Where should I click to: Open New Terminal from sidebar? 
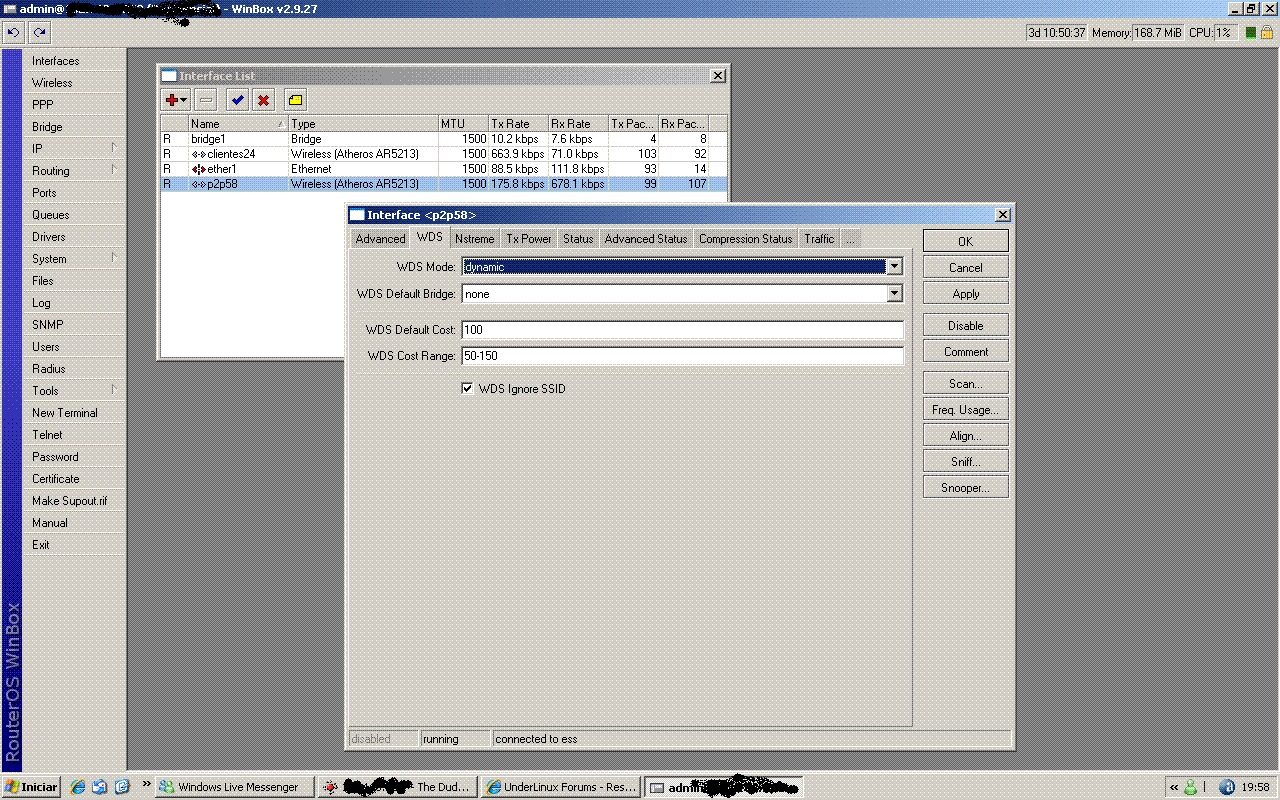click(74, 413)
